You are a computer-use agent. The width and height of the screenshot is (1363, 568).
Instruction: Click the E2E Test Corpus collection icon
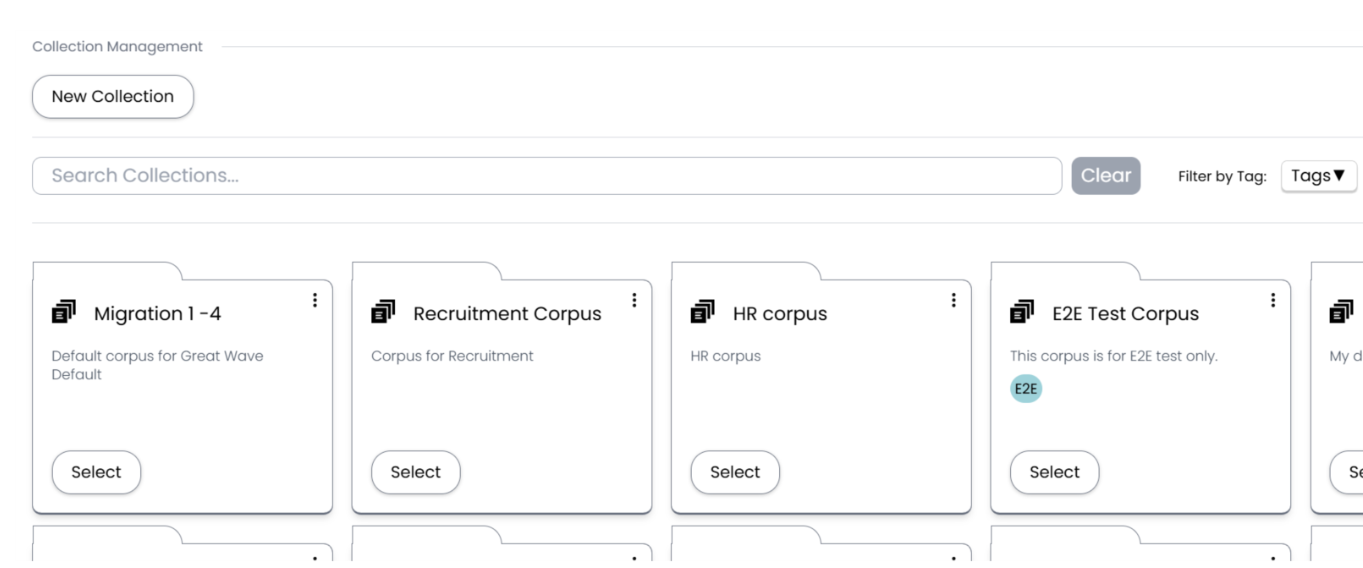click(x=1022, y=312)
